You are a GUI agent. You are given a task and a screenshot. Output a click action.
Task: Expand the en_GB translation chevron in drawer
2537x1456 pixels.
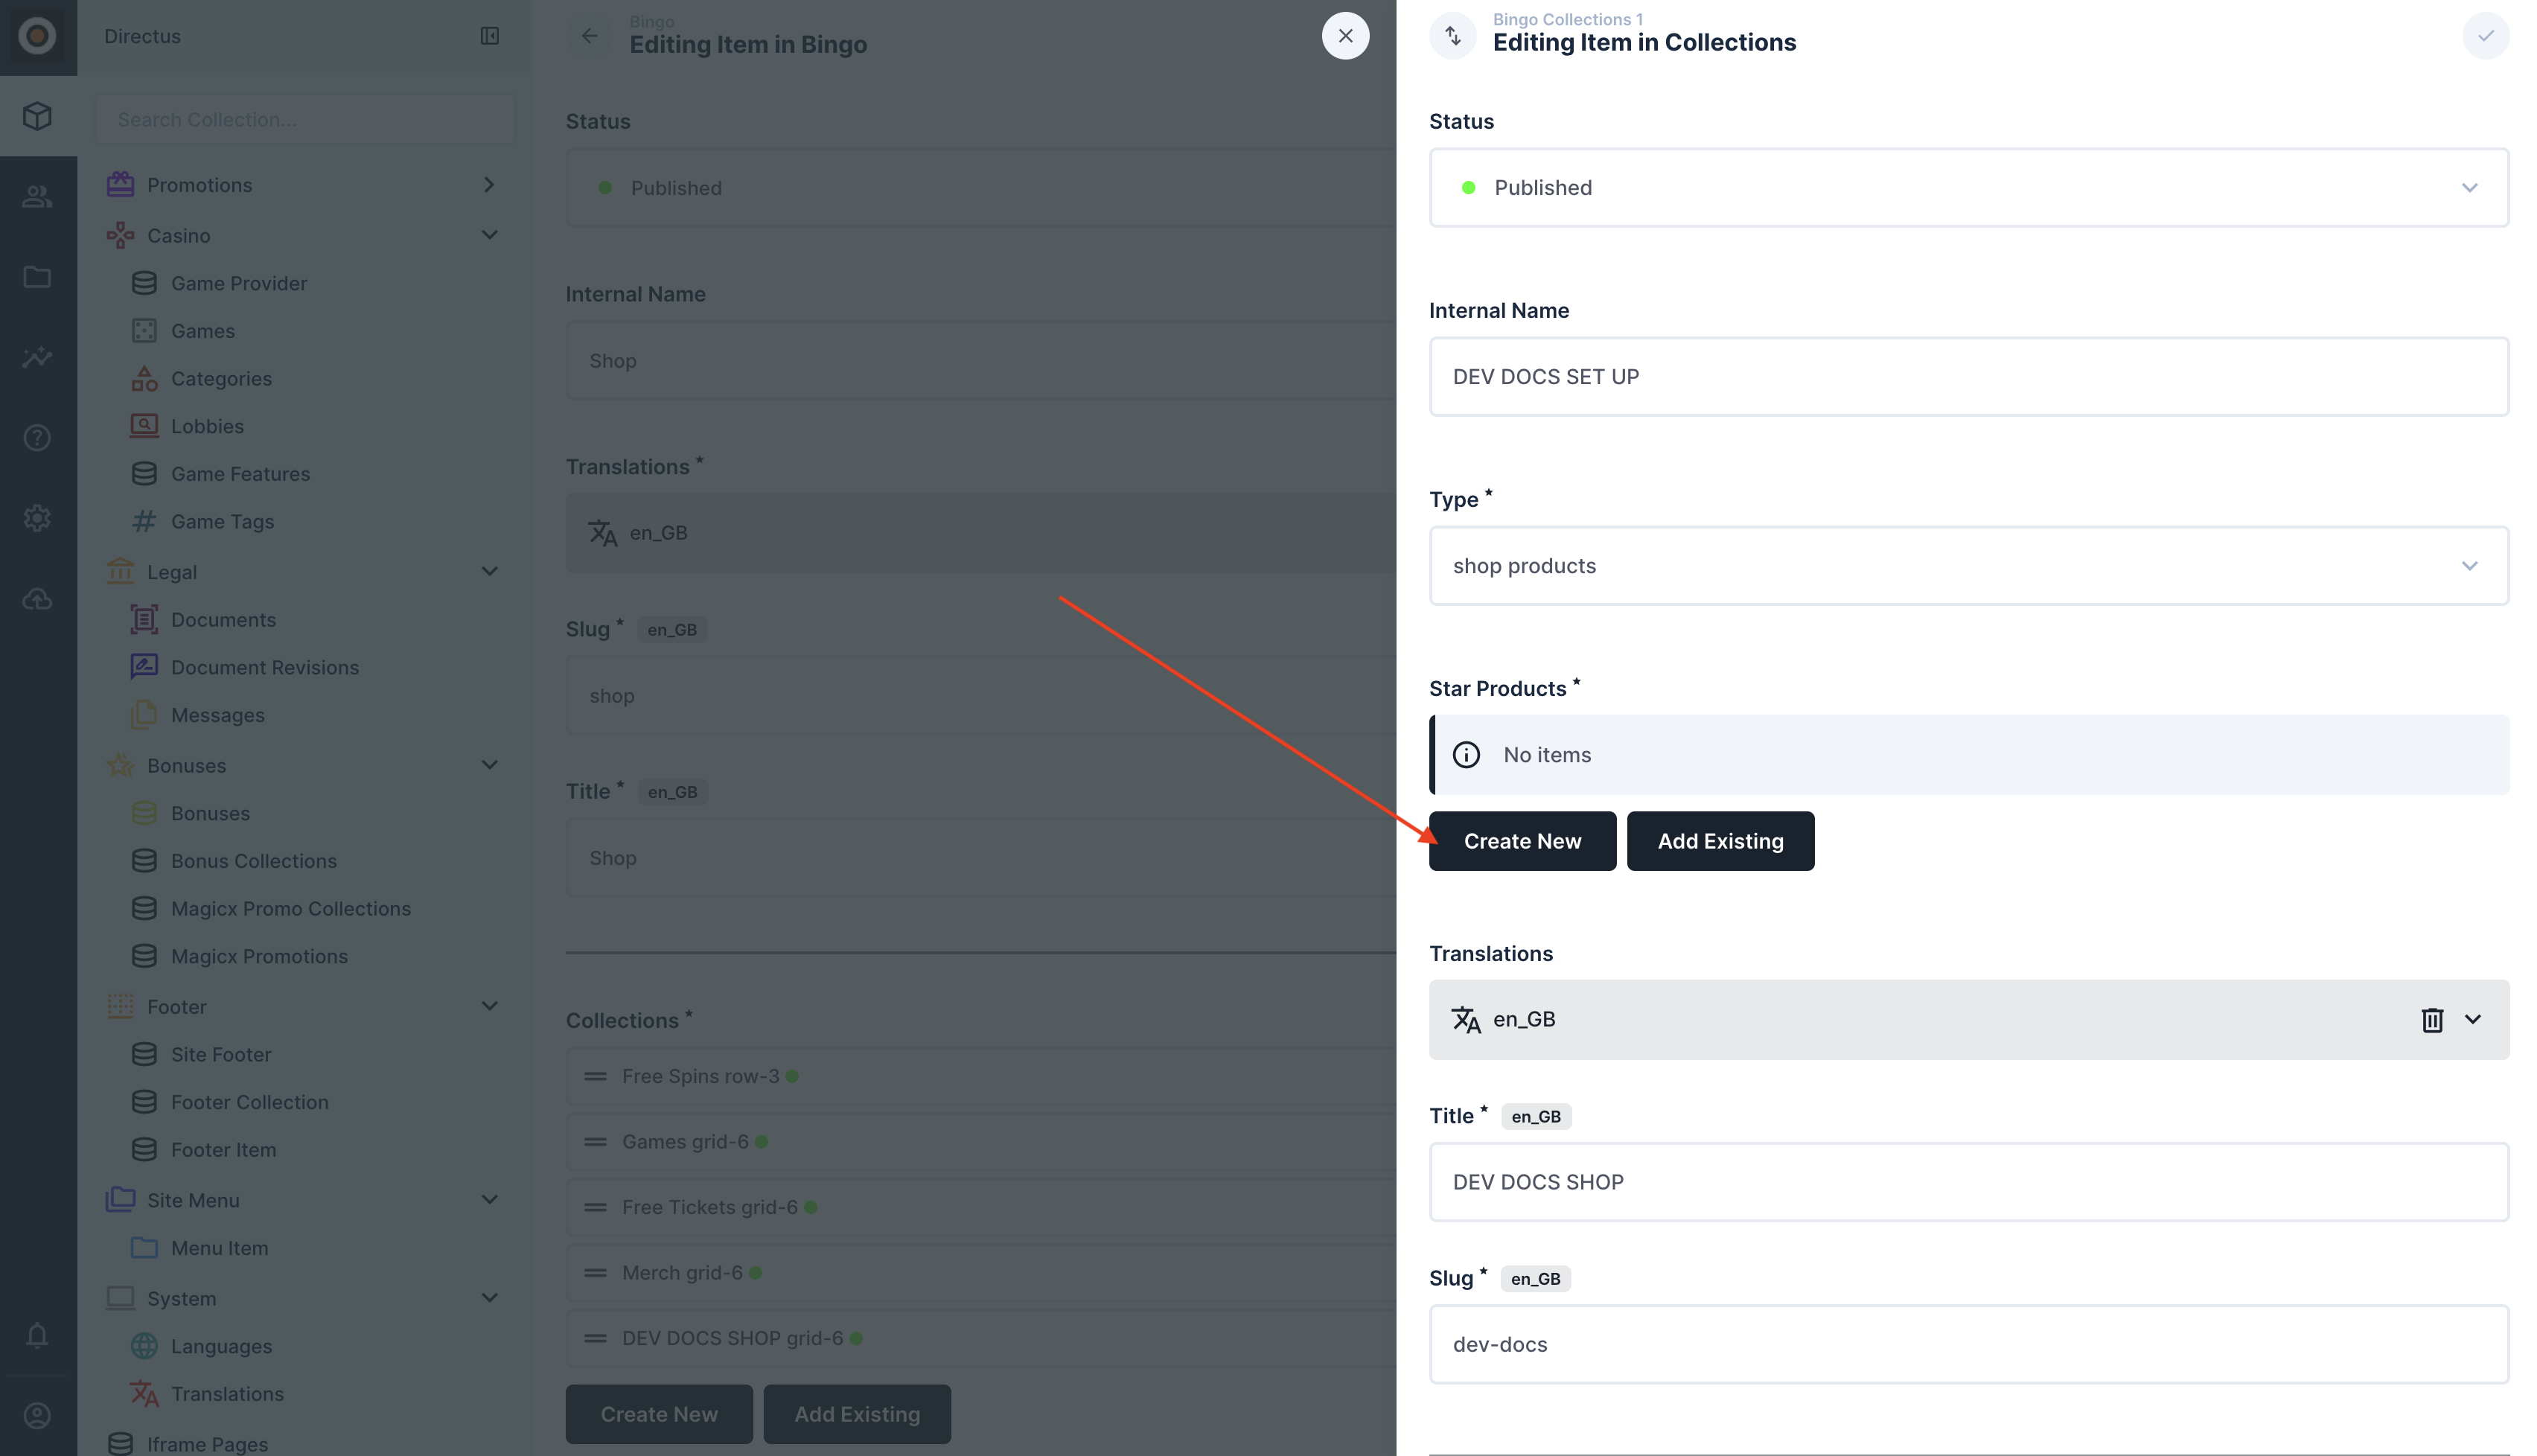(2473, 1020)
